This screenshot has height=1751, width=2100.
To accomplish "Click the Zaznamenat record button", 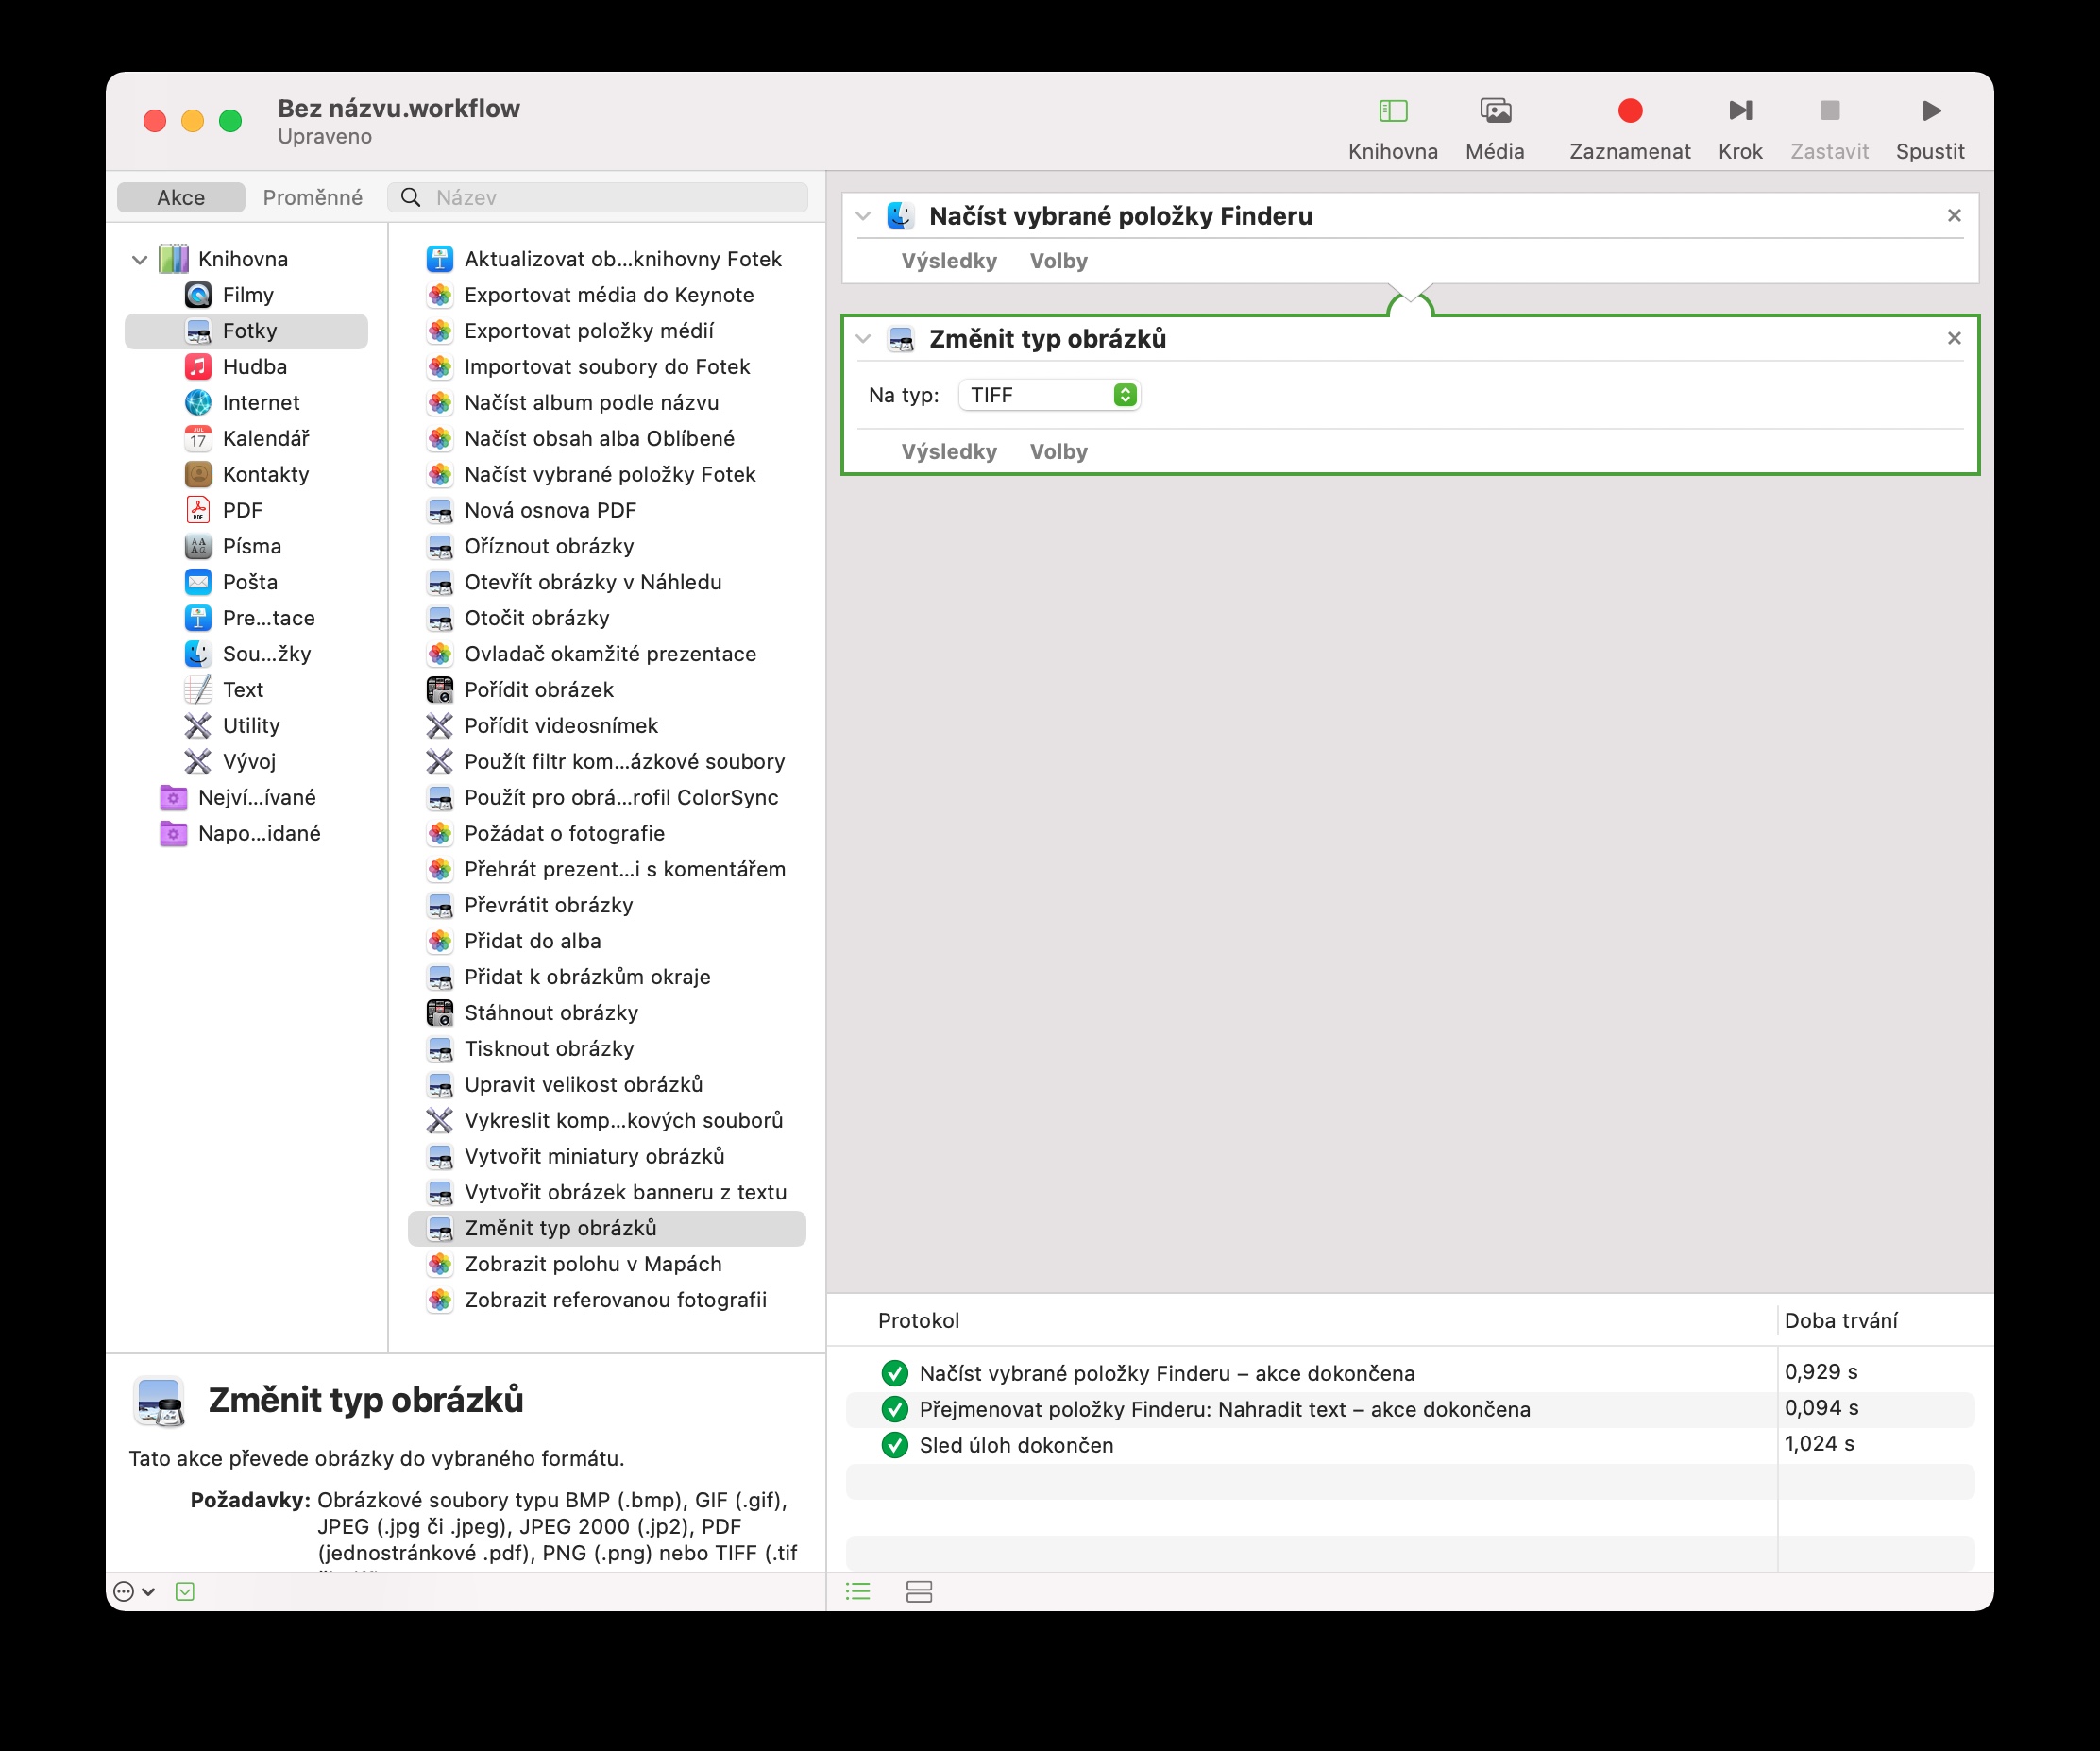I will [1629, 111].
